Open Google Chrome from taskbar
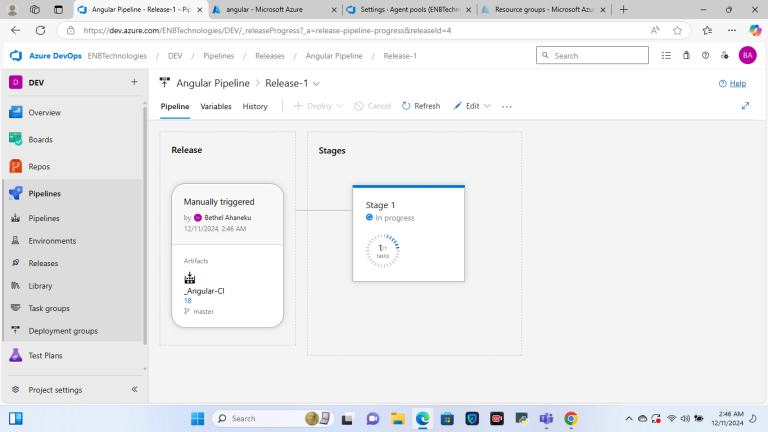768x432 pixels. point(571,419)
